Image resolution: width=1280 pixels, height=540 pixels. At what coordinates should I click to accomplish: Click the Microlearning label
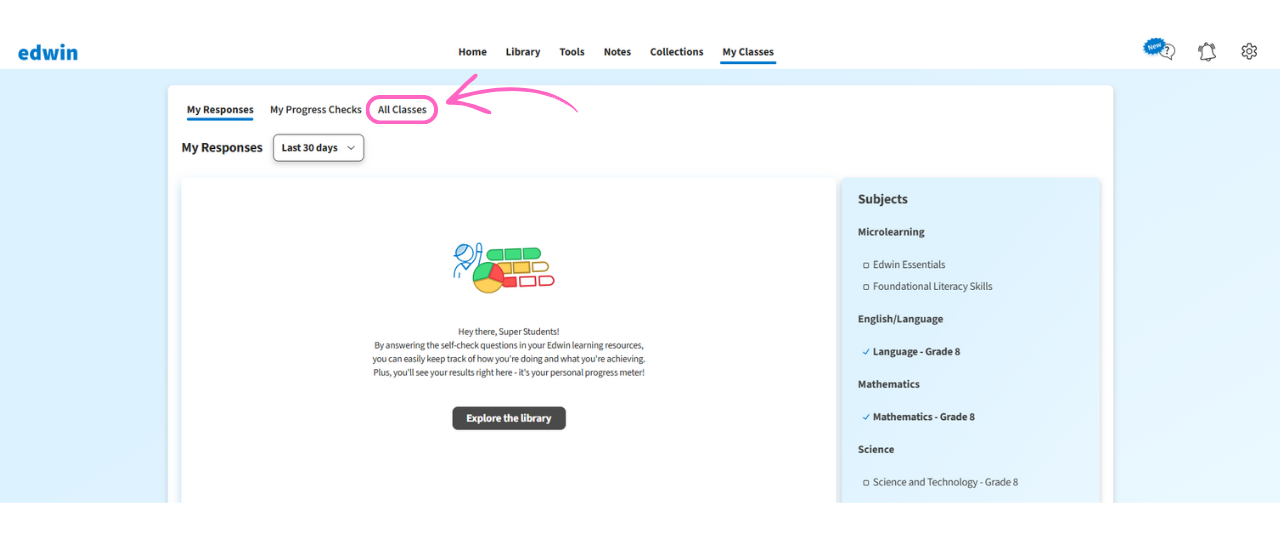pyautogui.click(x=891, y=232)
